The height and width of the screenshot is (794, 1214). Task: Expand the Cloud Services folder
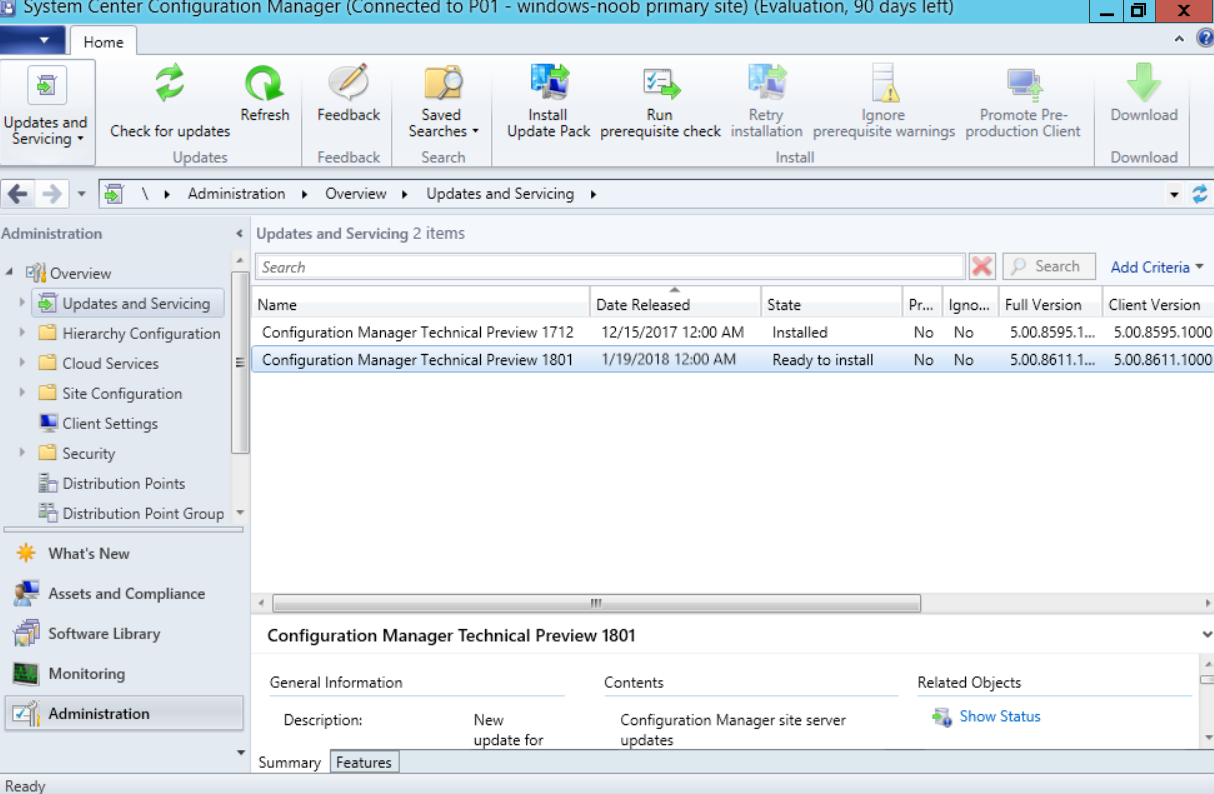click(x=23, y=363)
